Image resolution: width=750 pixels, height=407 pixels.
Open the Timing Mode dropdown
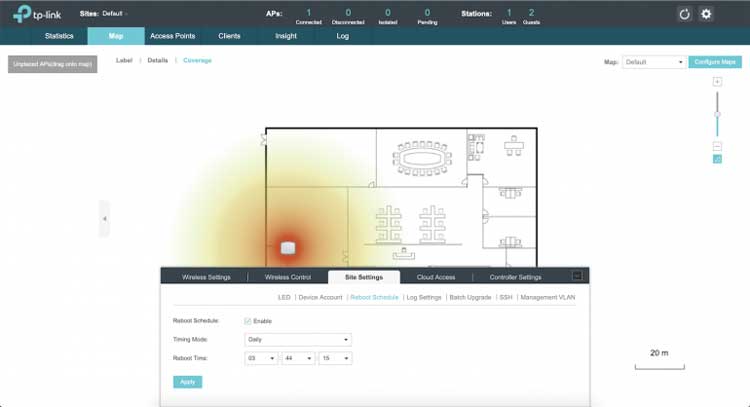tap(298, 340)
